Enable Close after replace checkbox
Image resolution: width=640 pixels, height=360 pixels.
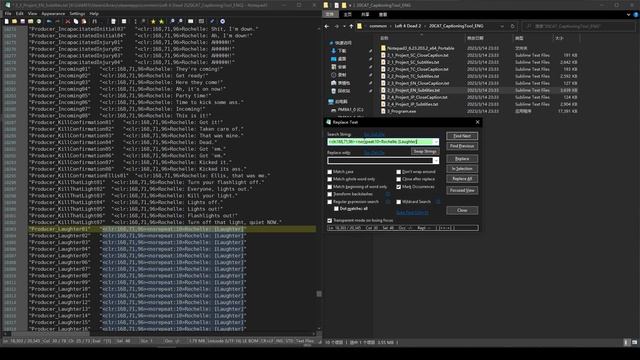(399, 179)
